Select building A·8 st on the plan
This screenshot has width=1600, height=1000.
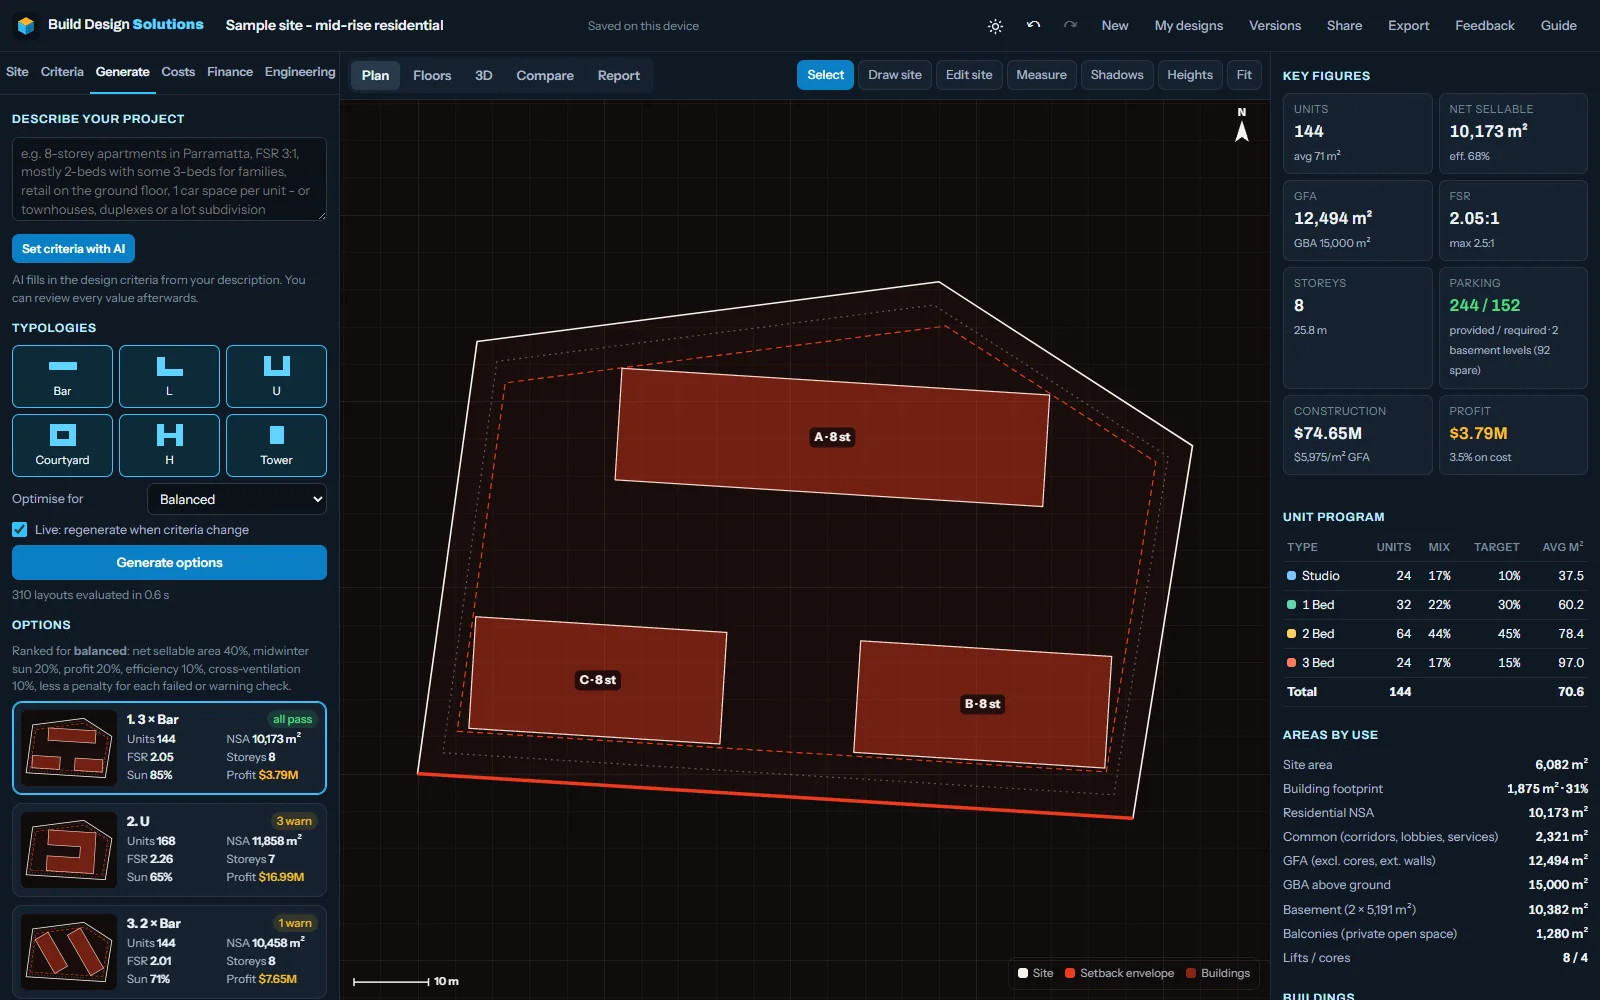coord(832,437)
